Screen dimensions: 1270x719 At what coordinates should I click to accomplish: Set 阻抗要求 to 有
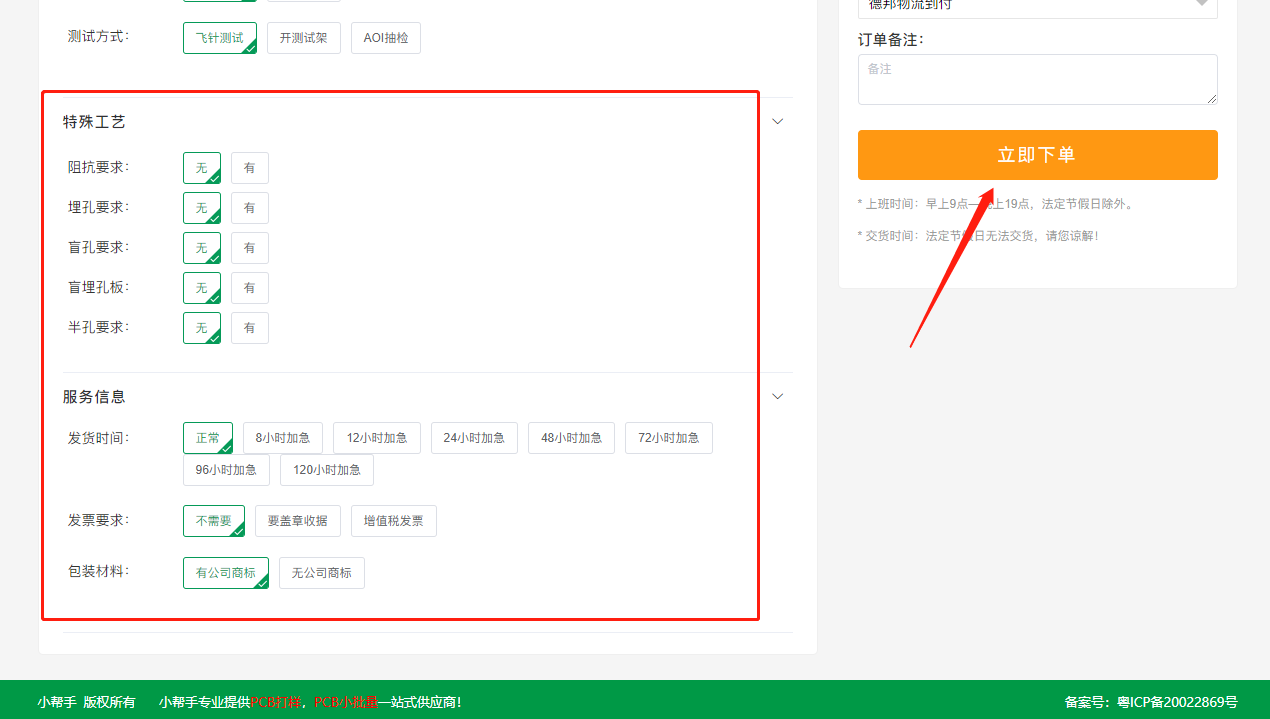250,167
